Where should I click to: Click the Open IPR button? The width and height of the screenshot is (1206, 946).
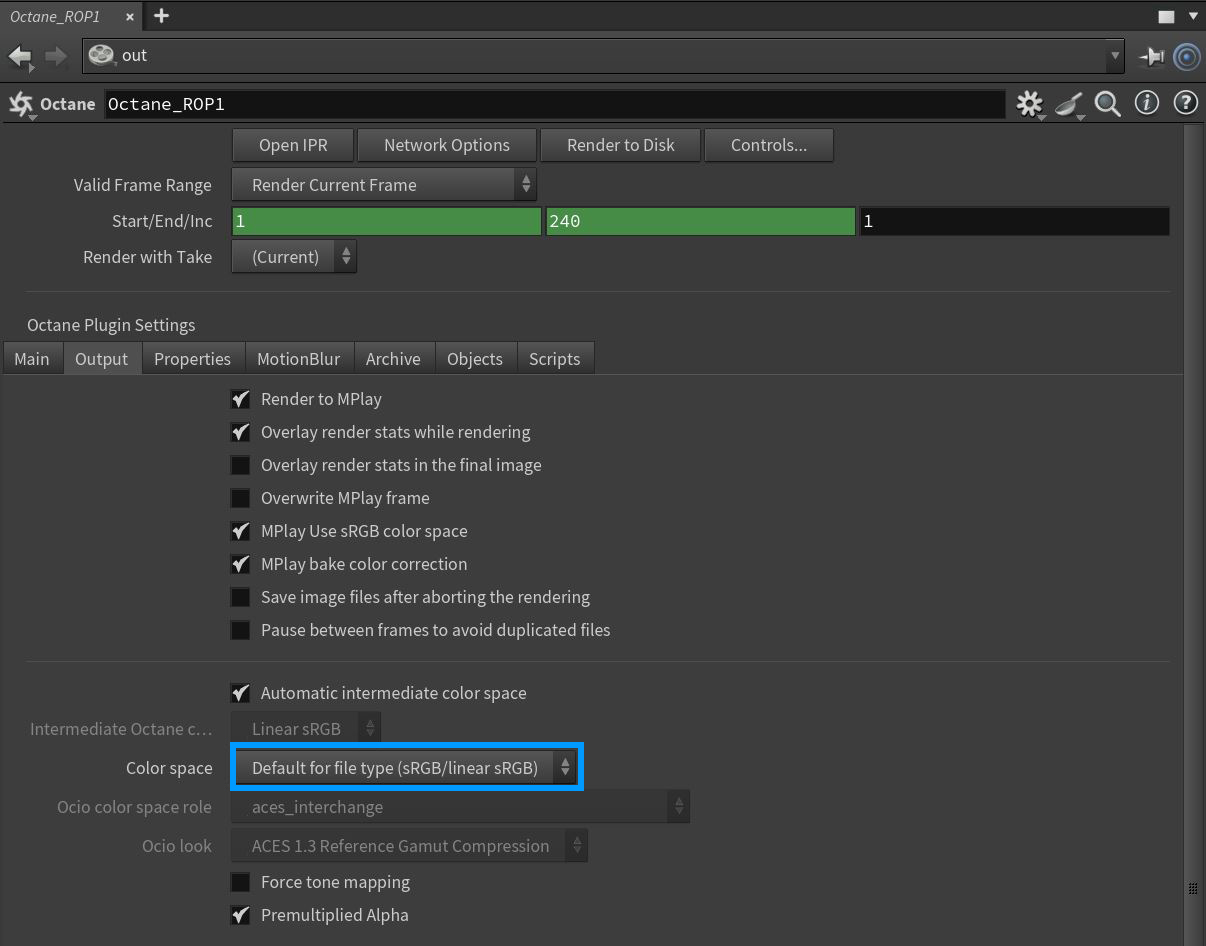point(292,145)
